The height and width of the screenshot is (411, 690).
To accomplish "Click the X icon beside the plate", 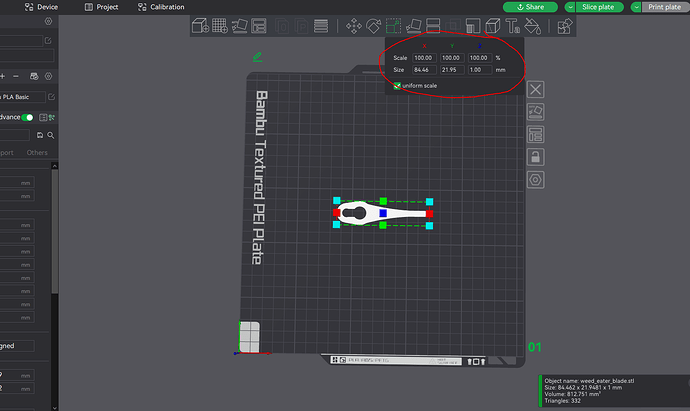I will (536, 89).
